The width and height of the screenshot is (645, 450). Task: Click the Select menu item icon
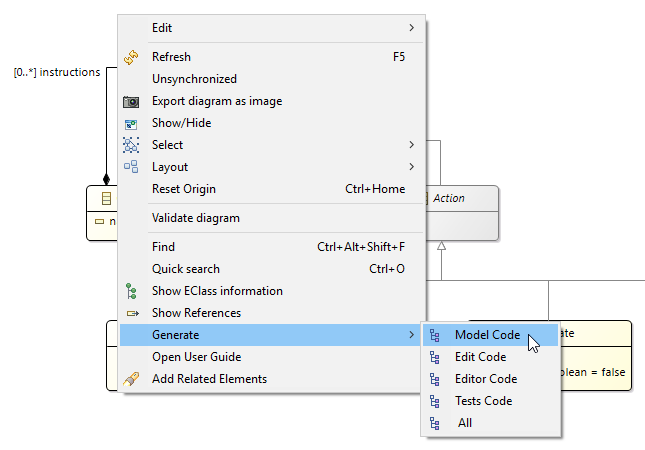coord(131,145)
